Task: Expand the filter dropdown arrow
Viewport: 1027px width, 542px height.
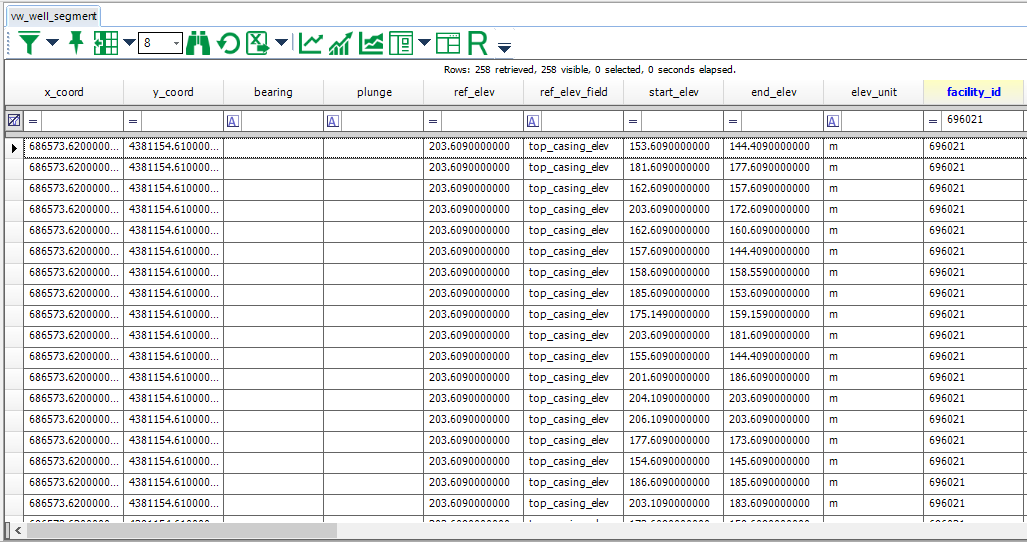Action: tap(53, 43)
